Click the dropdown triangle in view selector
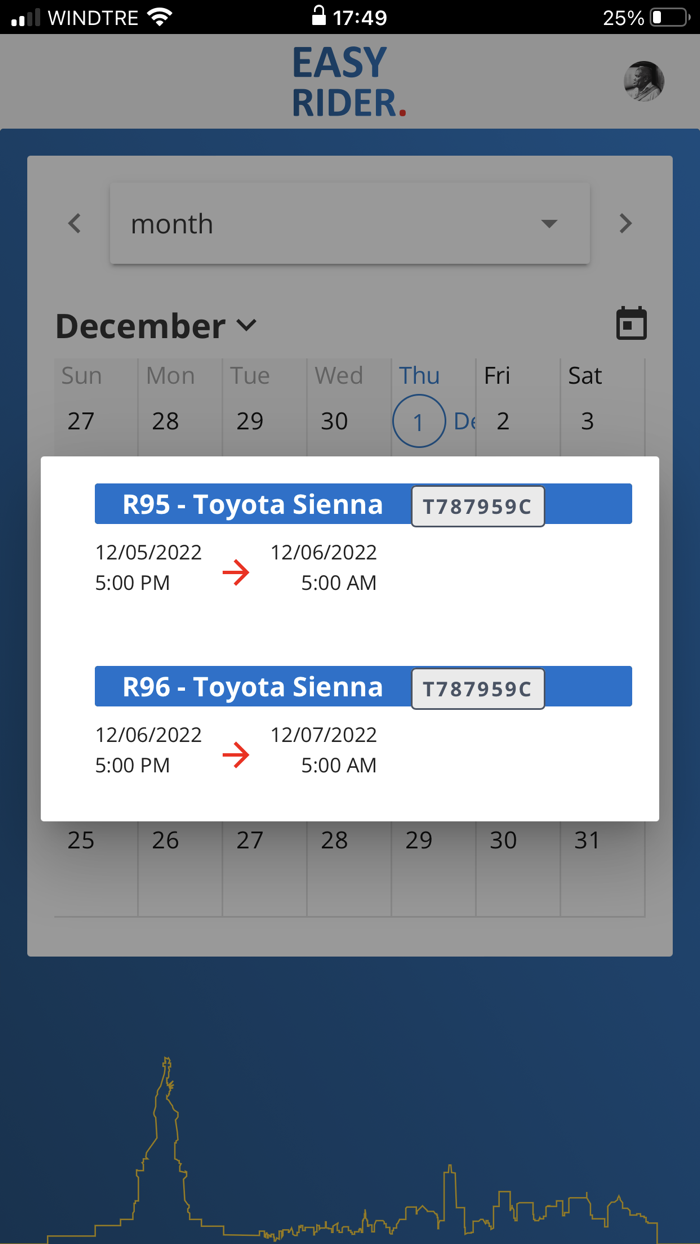This screenshot has width=700, height=1244. point(549,224)
